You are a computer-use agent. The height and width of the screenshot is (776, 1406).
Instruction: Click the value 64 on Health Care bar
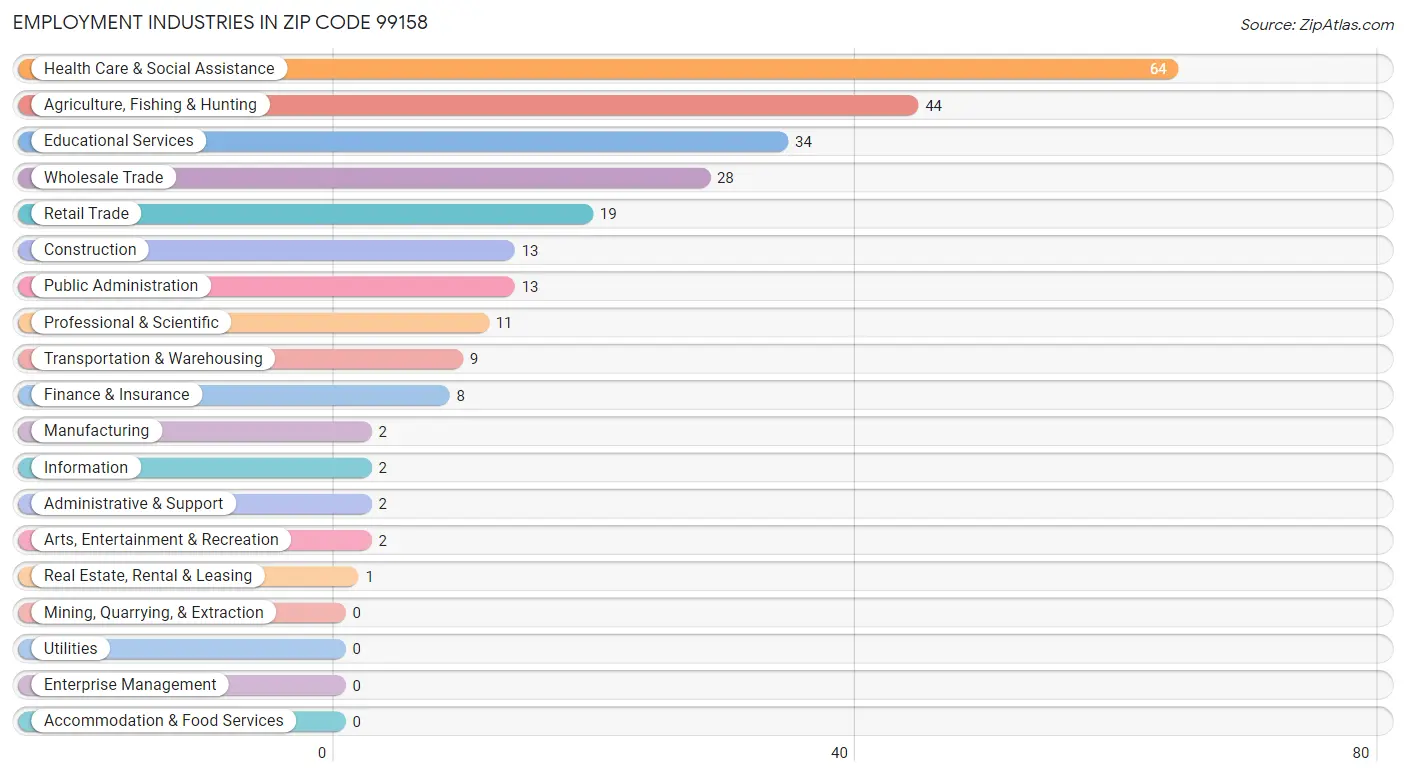pos(1158,70)
